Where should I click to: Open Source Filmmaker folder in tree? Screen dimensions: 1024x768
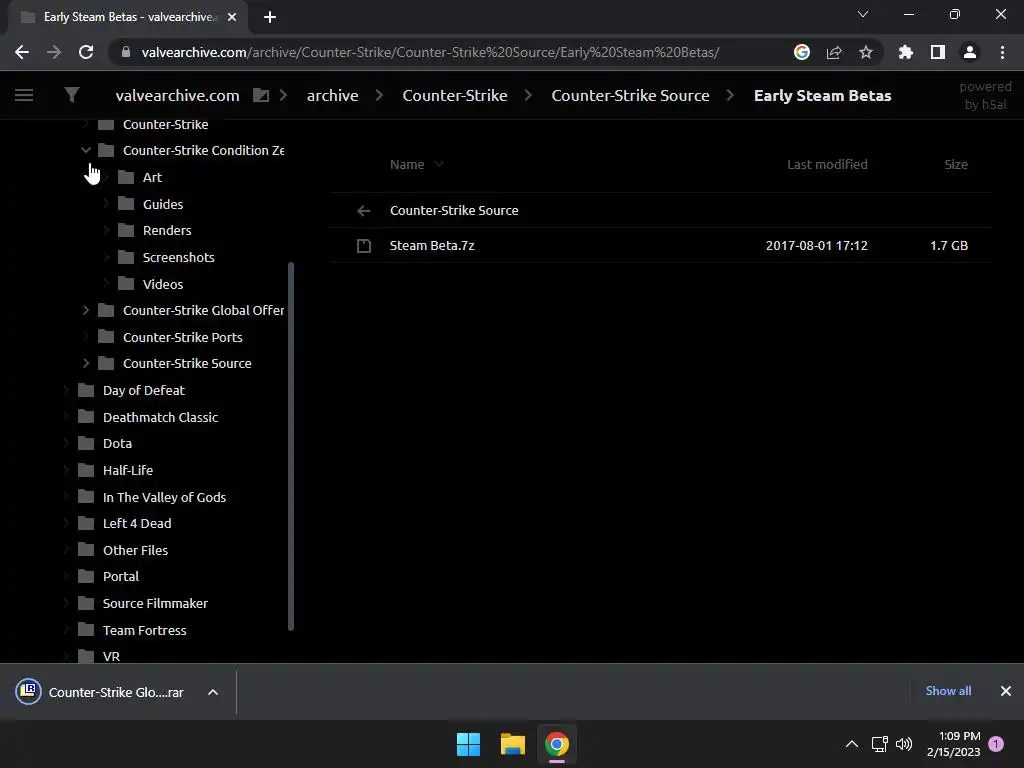[155, 603]
